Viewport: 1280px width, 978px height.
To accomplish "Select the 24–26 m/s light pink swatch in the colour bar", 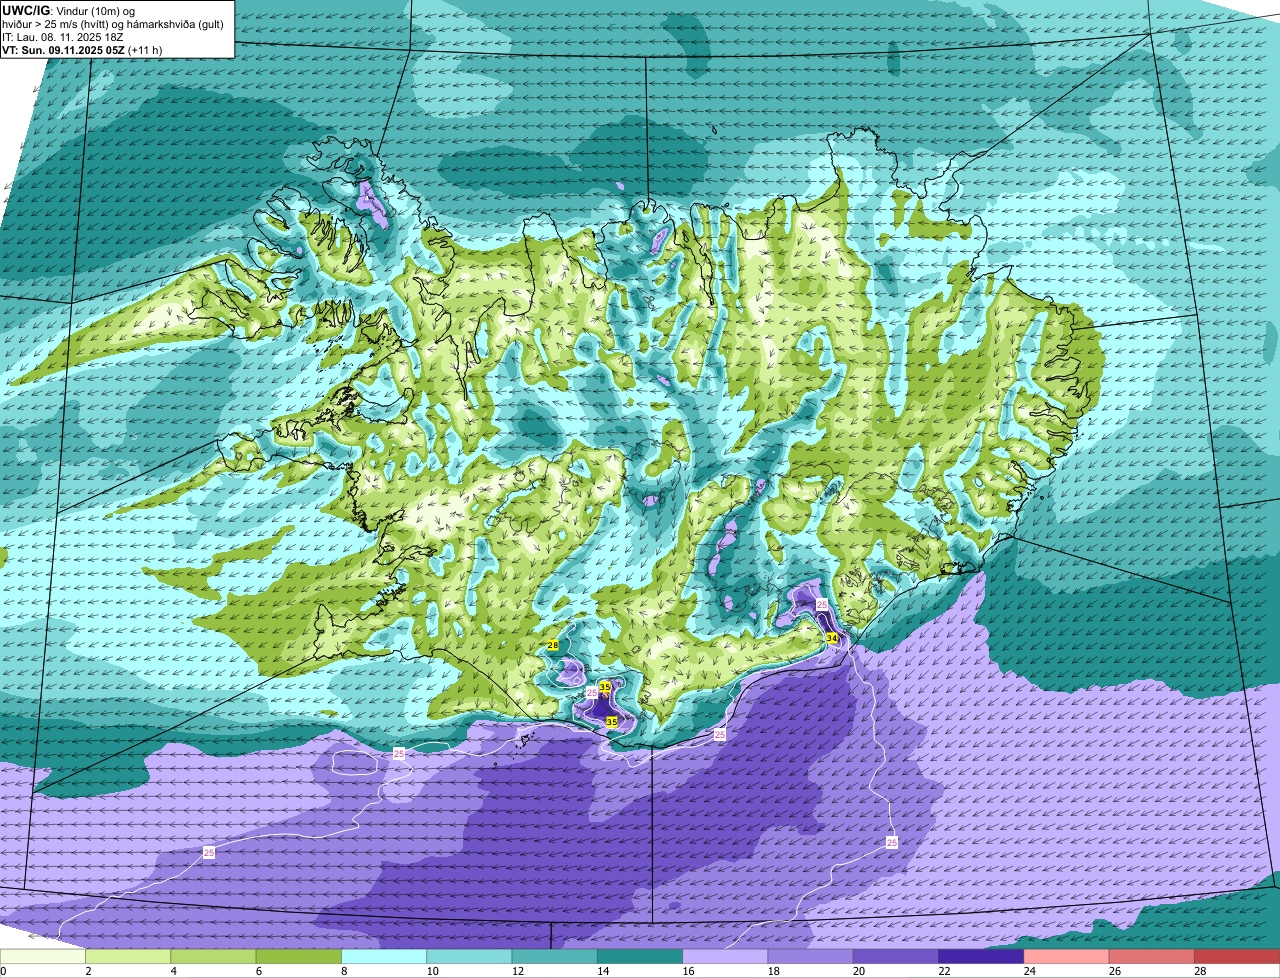I will pos(1067,956).
